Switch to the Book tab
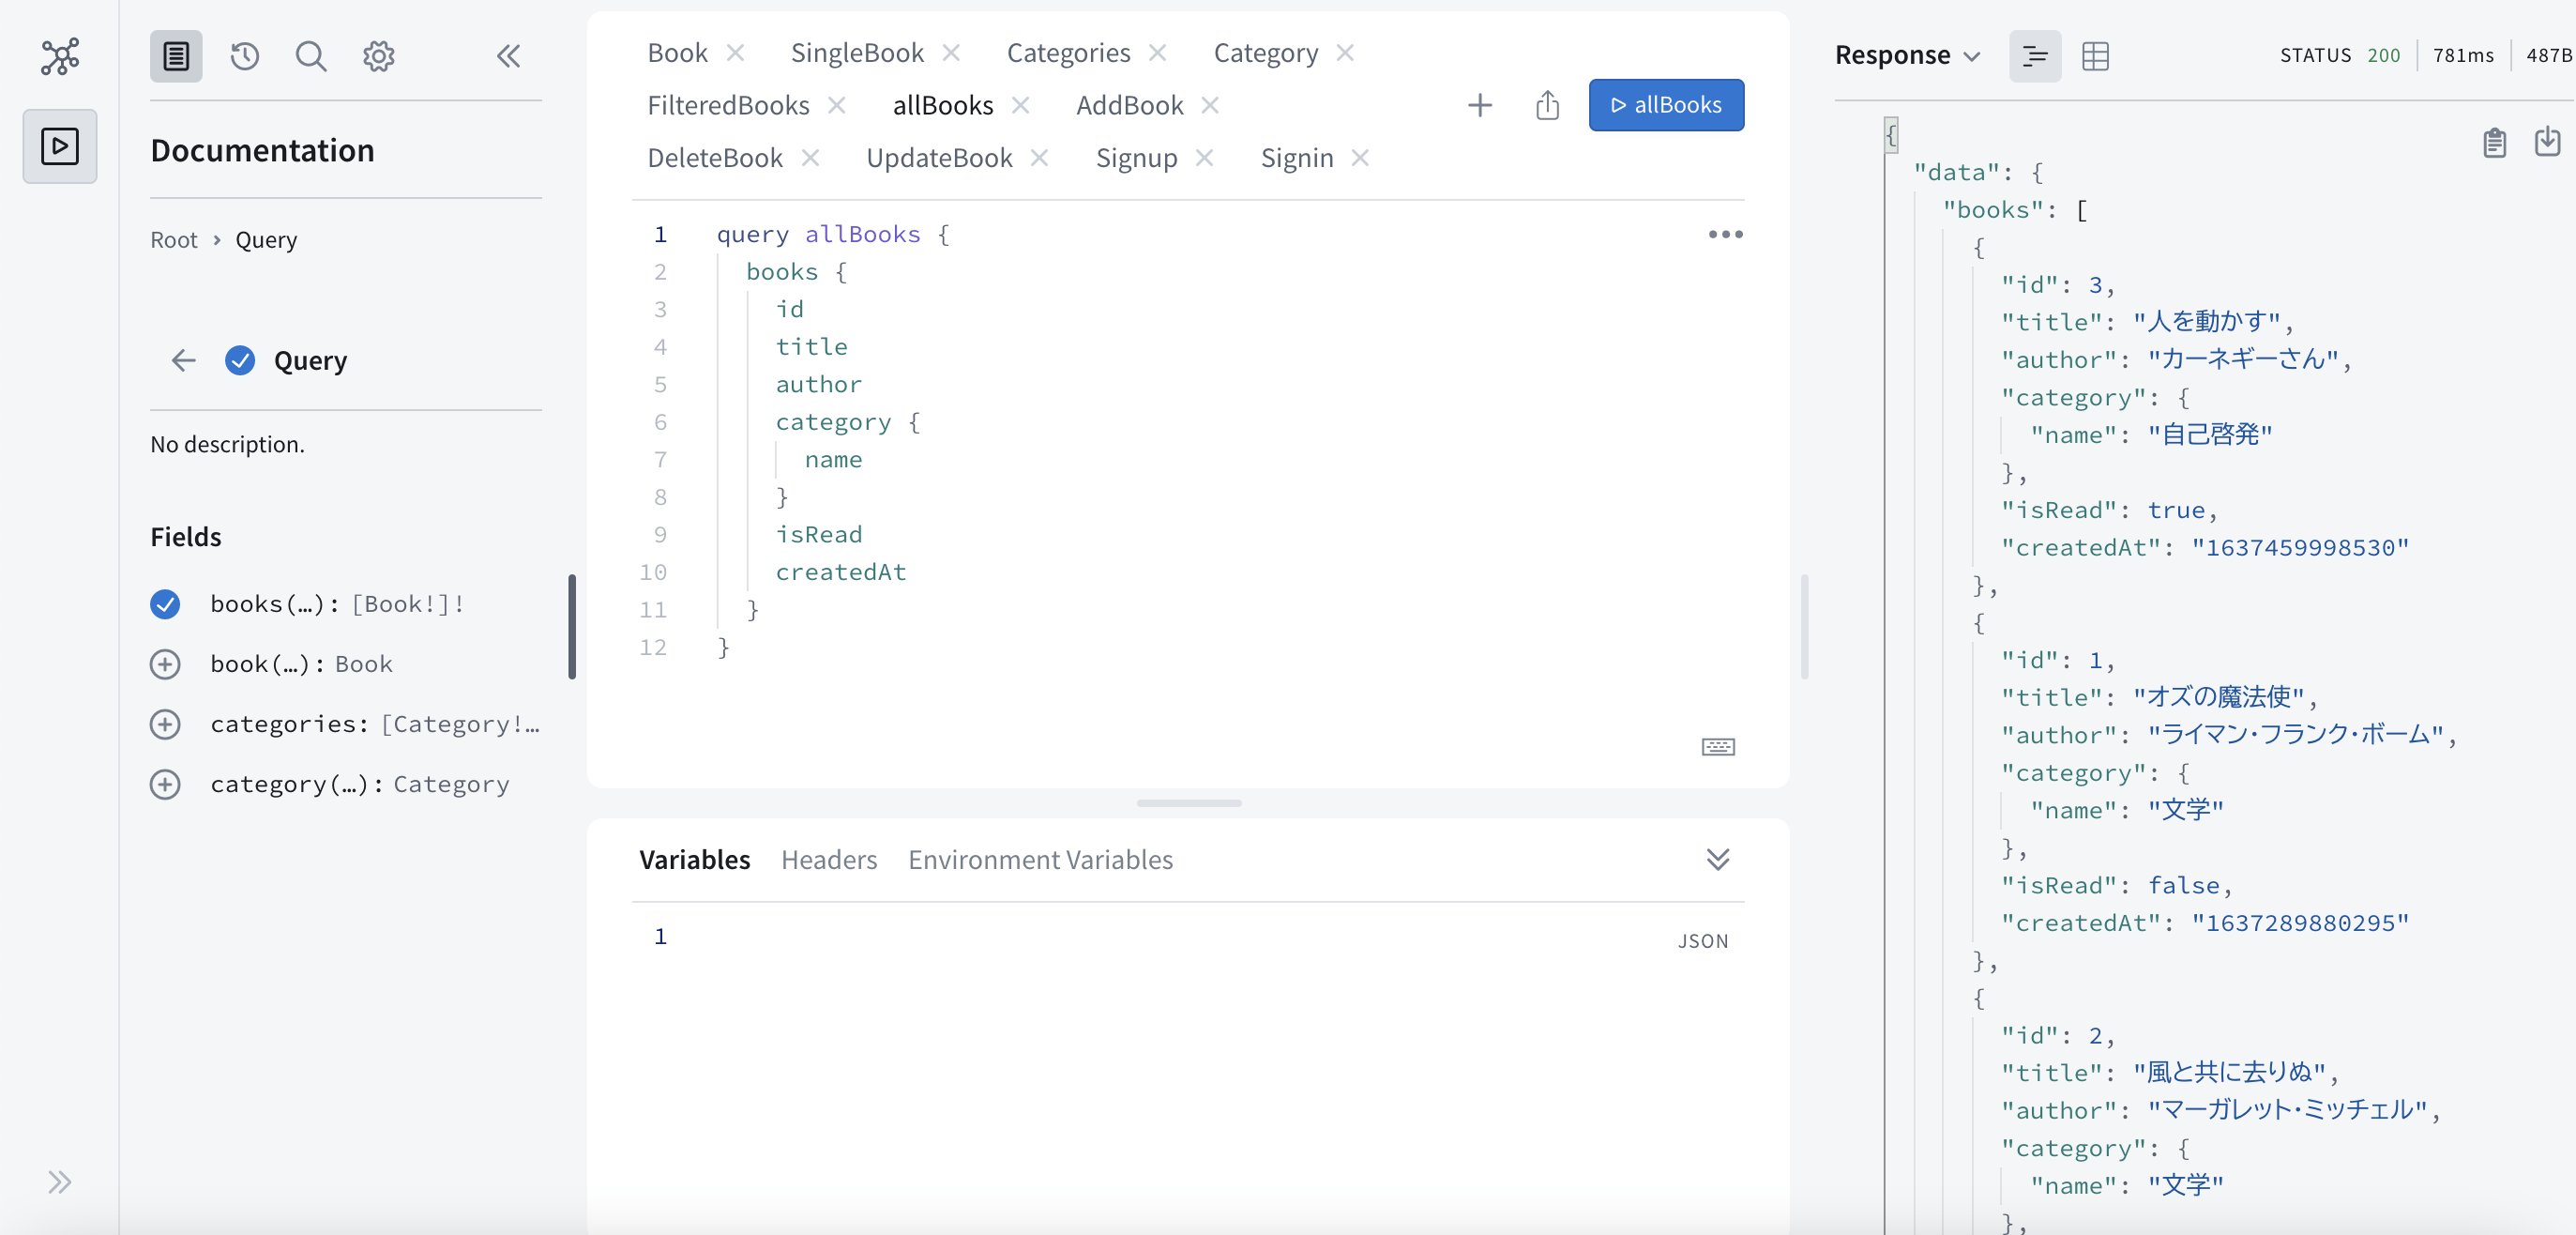2576x1235 pixels. click(x=677, y=52)
